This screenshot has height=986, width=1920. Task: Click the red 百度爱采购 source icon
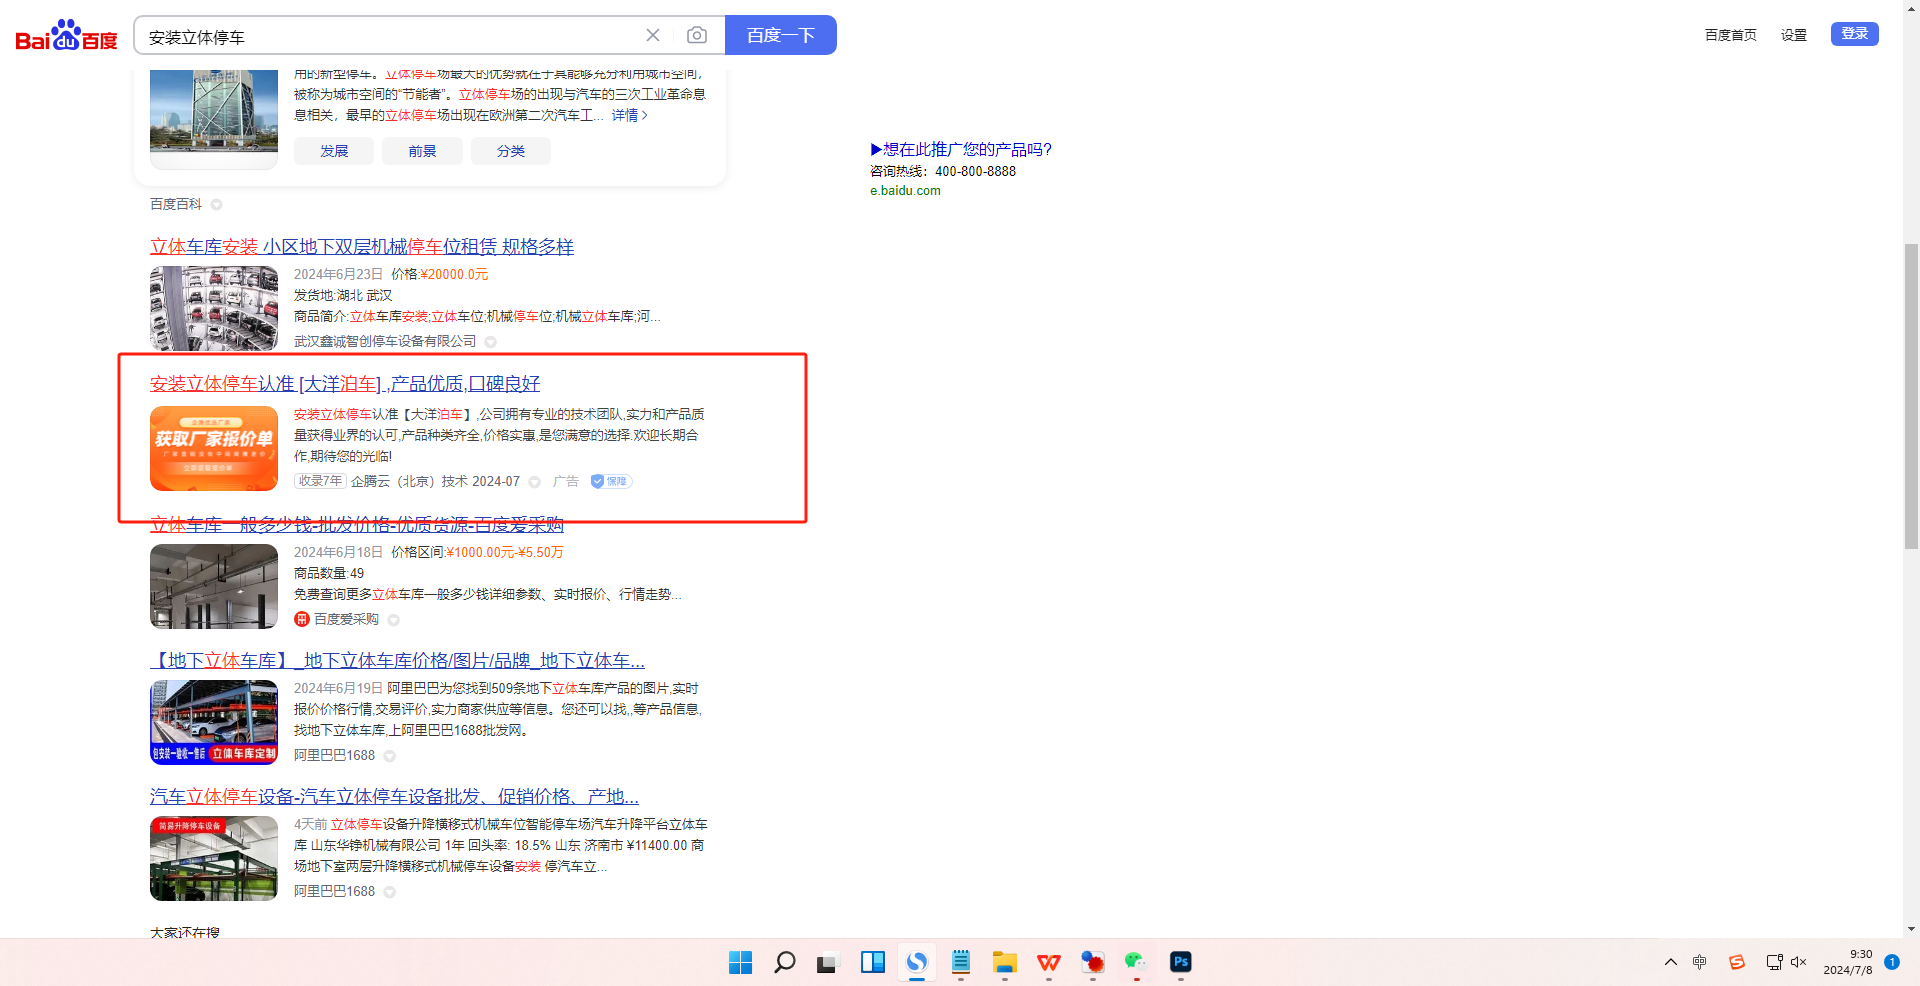[302, 619]
